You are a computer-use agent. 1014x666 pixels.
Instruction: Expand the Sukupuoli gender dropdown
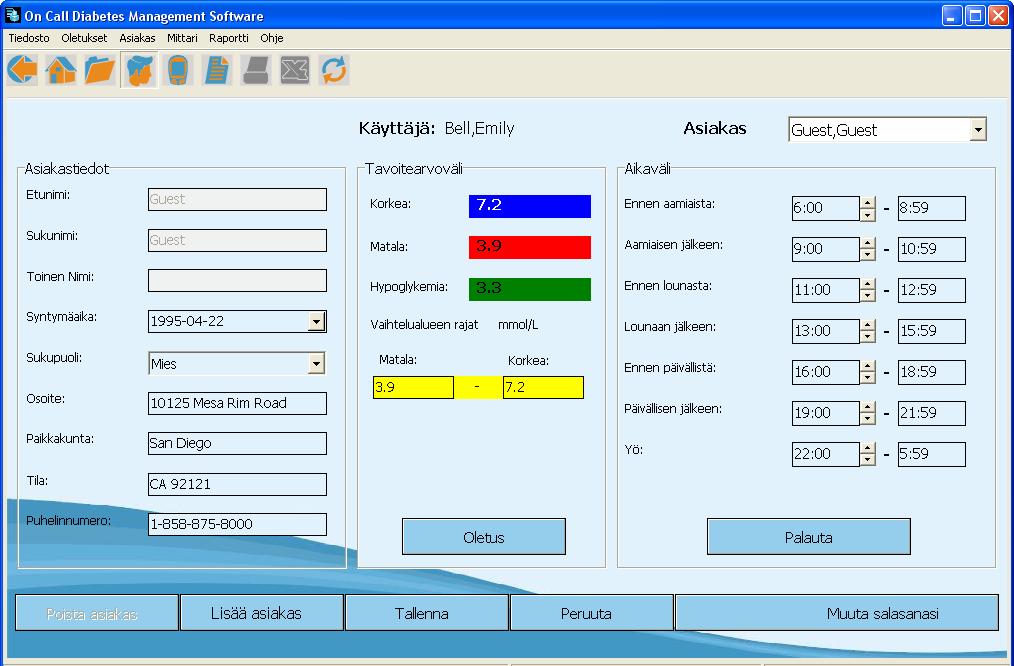click(x=316, y=363)
